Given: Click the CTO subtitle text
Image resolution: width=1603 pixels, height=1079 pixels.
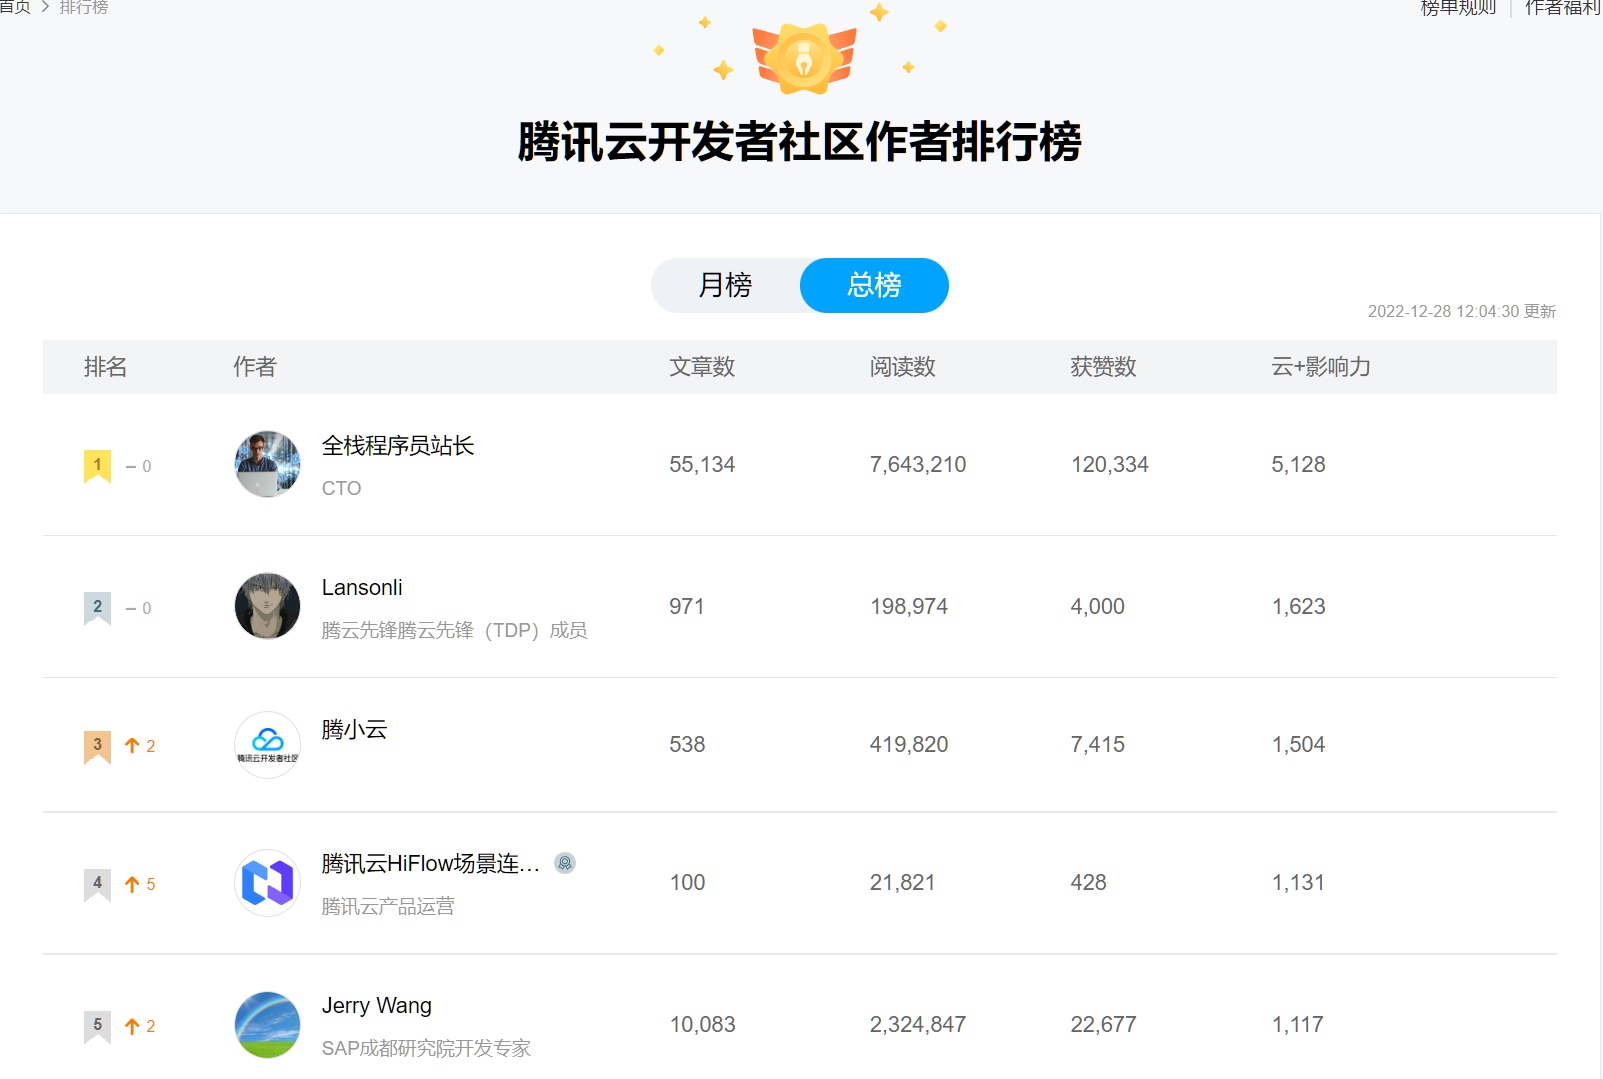Looking at the screenshot, I should [341, 489].
